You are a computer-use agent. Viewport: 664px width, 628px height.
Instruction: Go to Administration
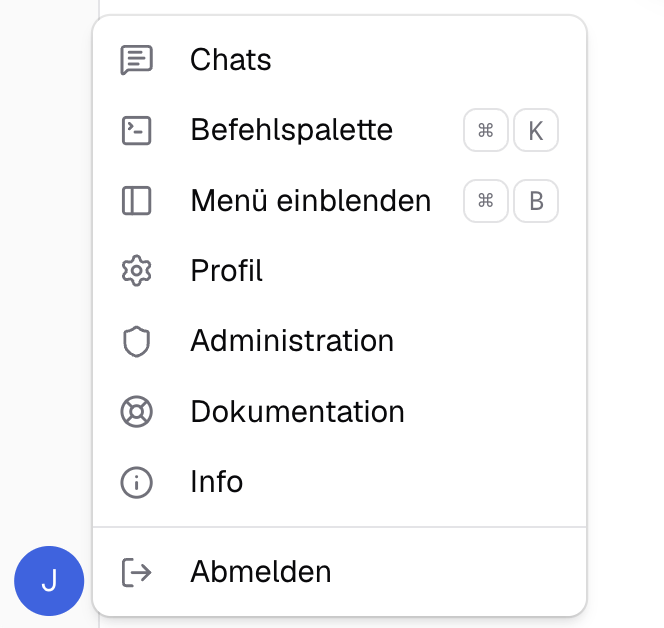pos(340,341)
